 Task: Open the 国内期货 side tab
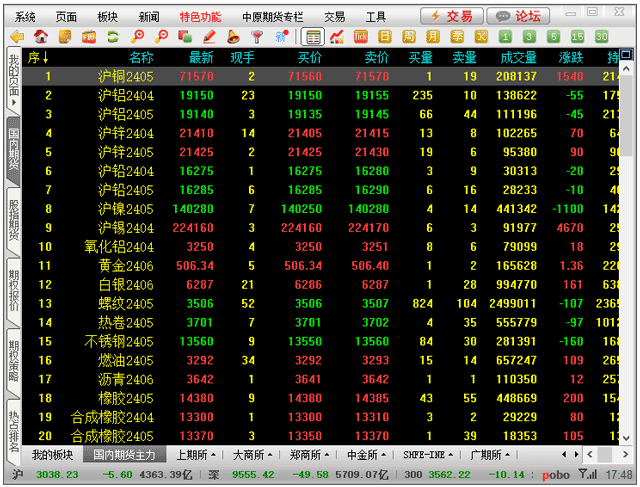point(14,151)
